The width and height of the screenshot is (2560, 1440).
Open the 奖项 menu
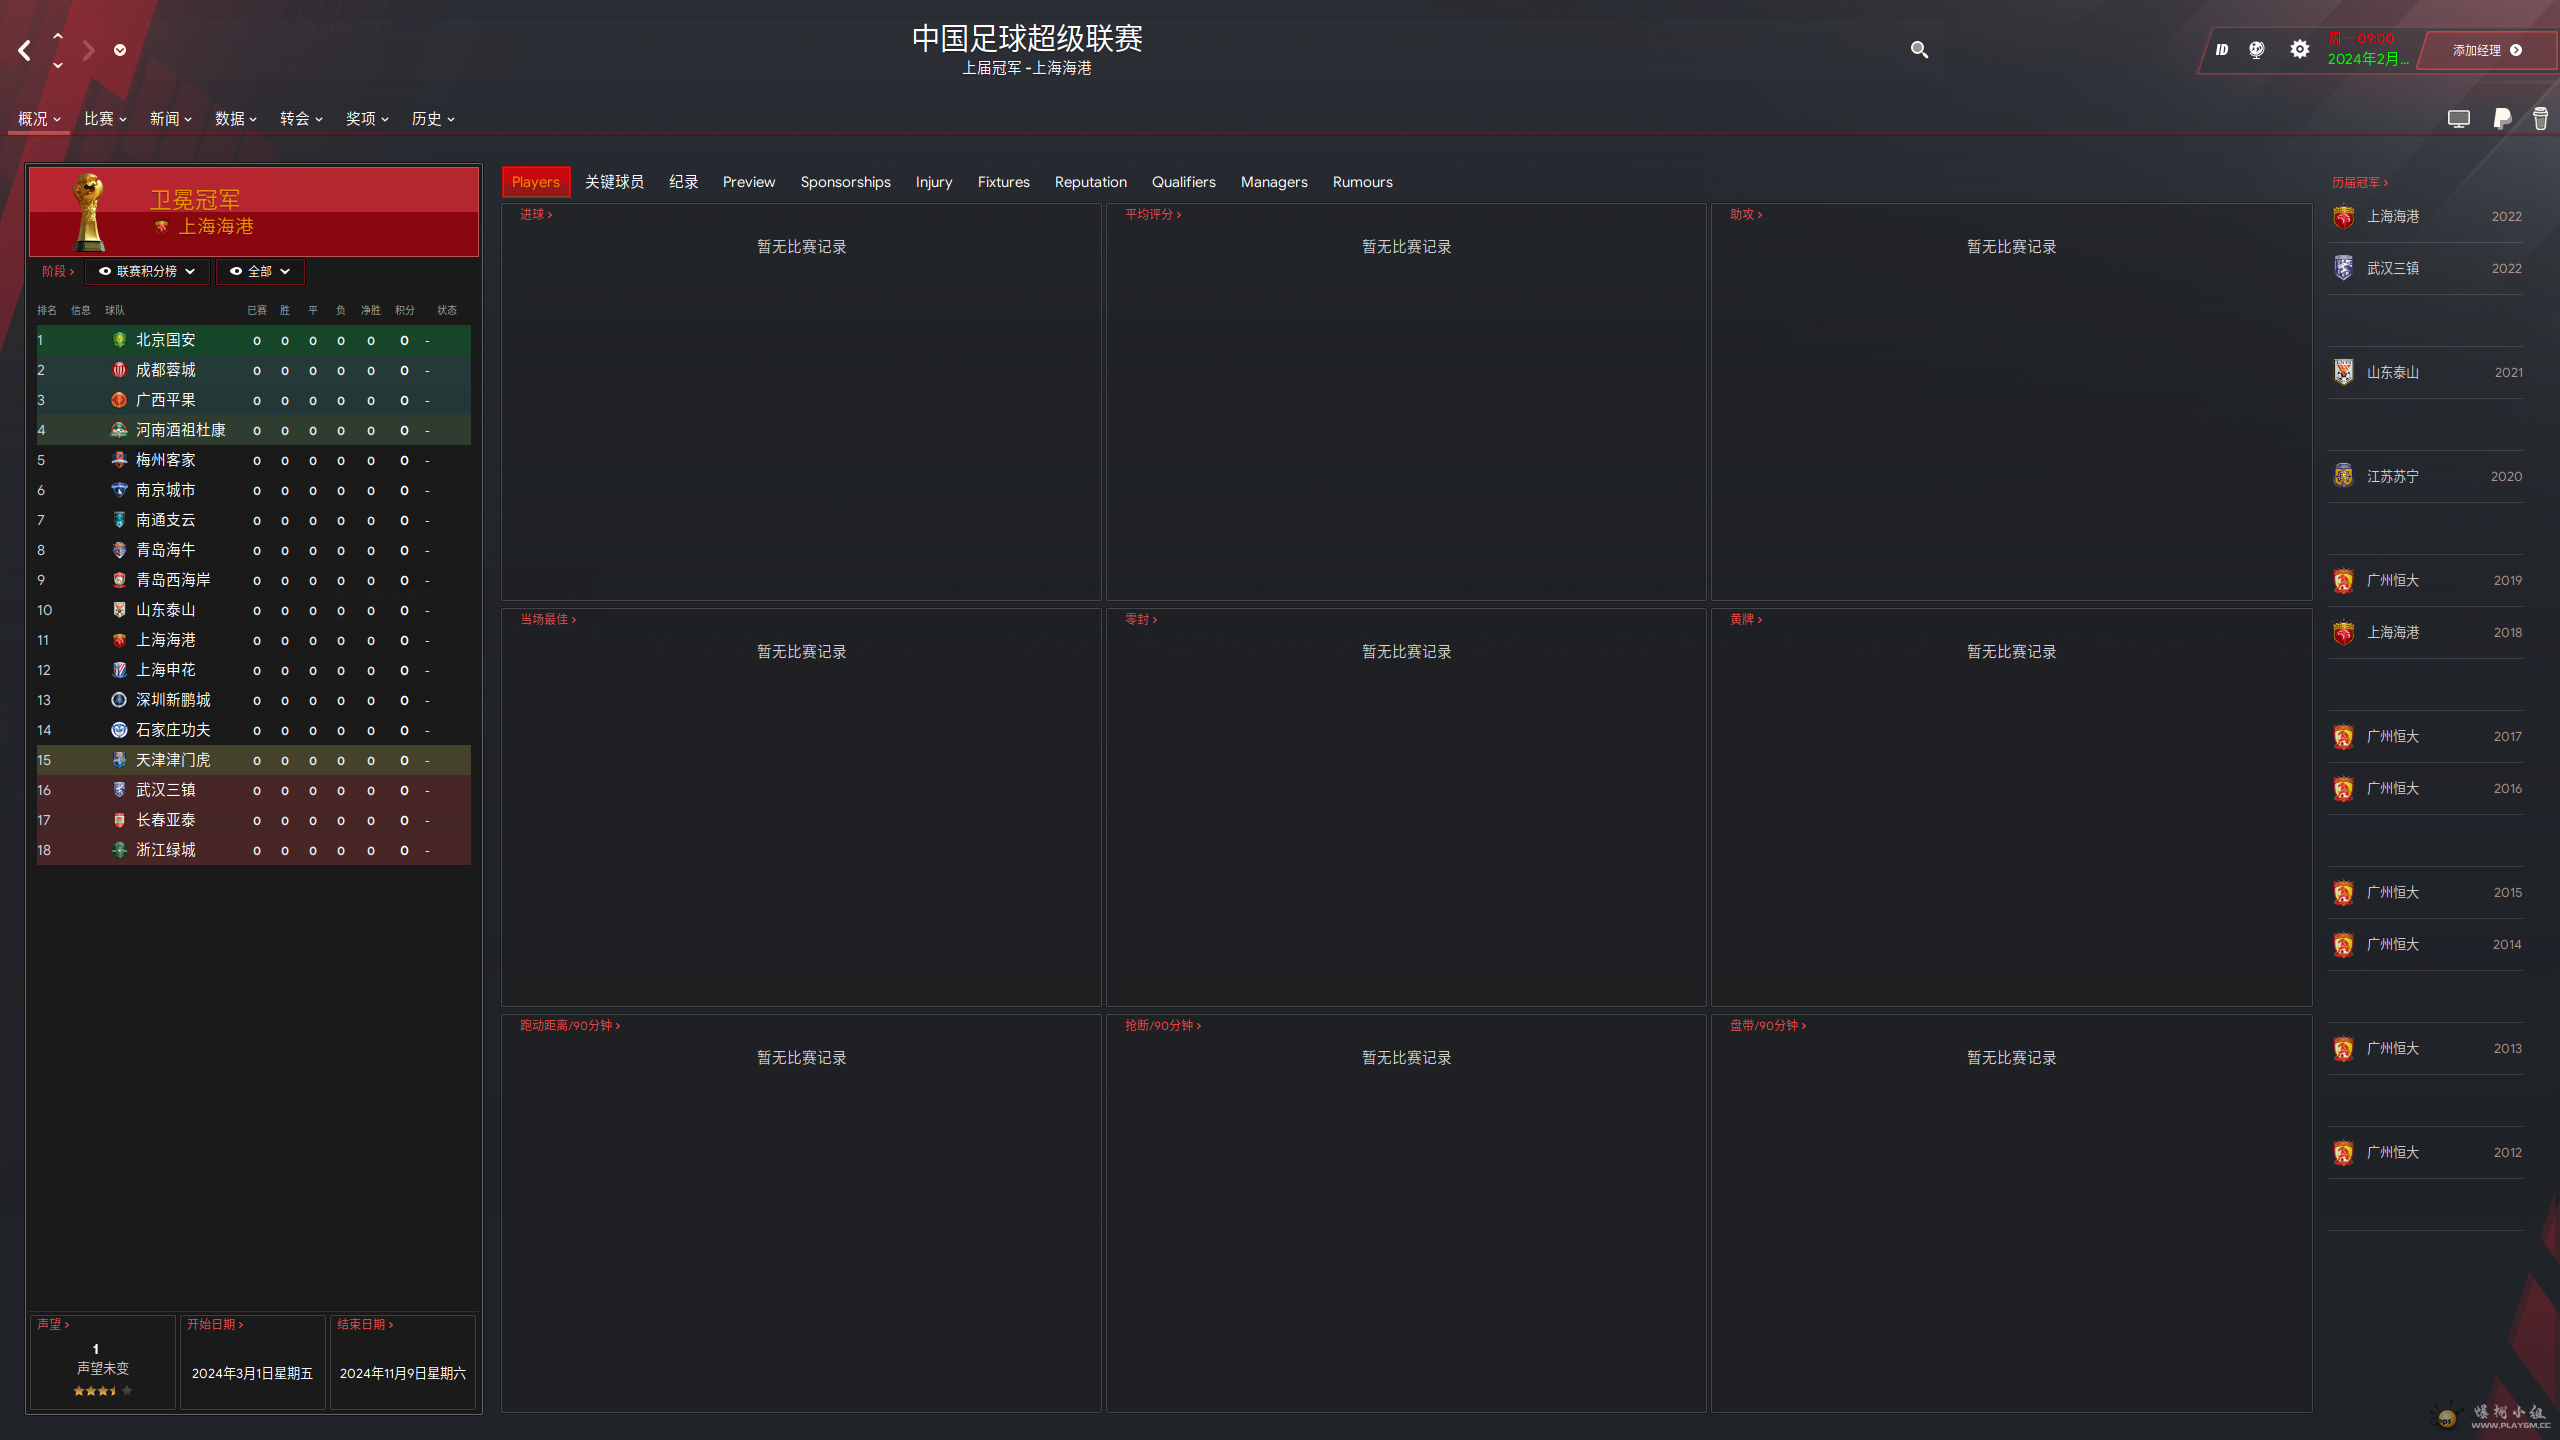(x=367, y=119)
